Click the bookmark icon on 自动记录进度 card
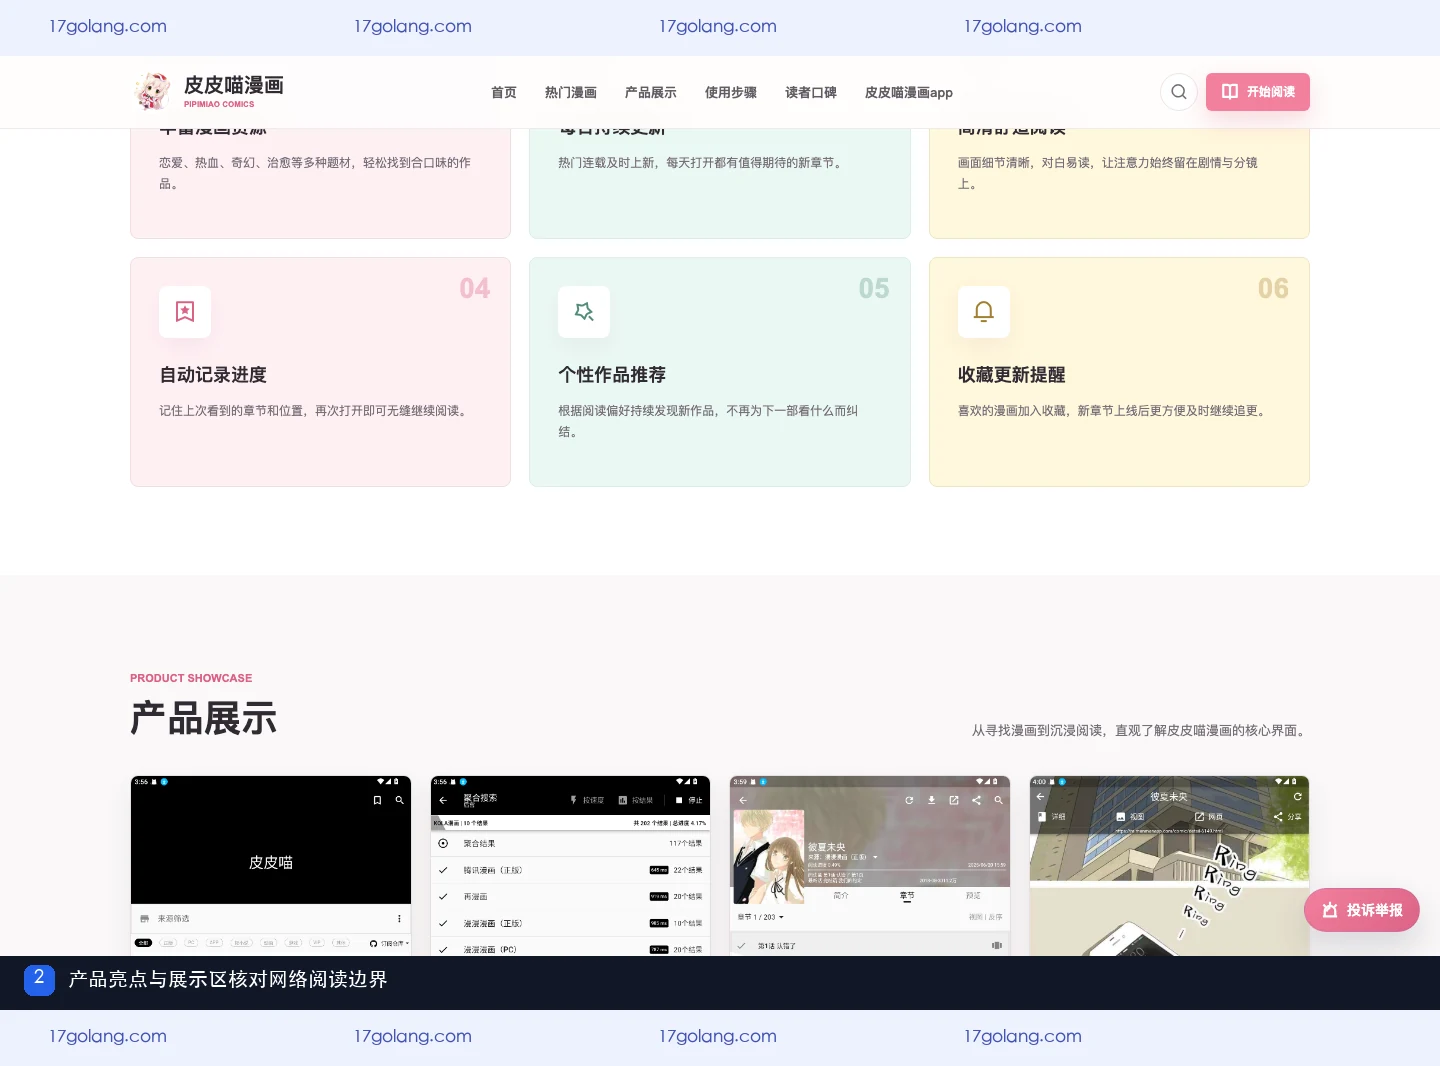The height and width of the screenshot is (1066, 1440). 185,312
